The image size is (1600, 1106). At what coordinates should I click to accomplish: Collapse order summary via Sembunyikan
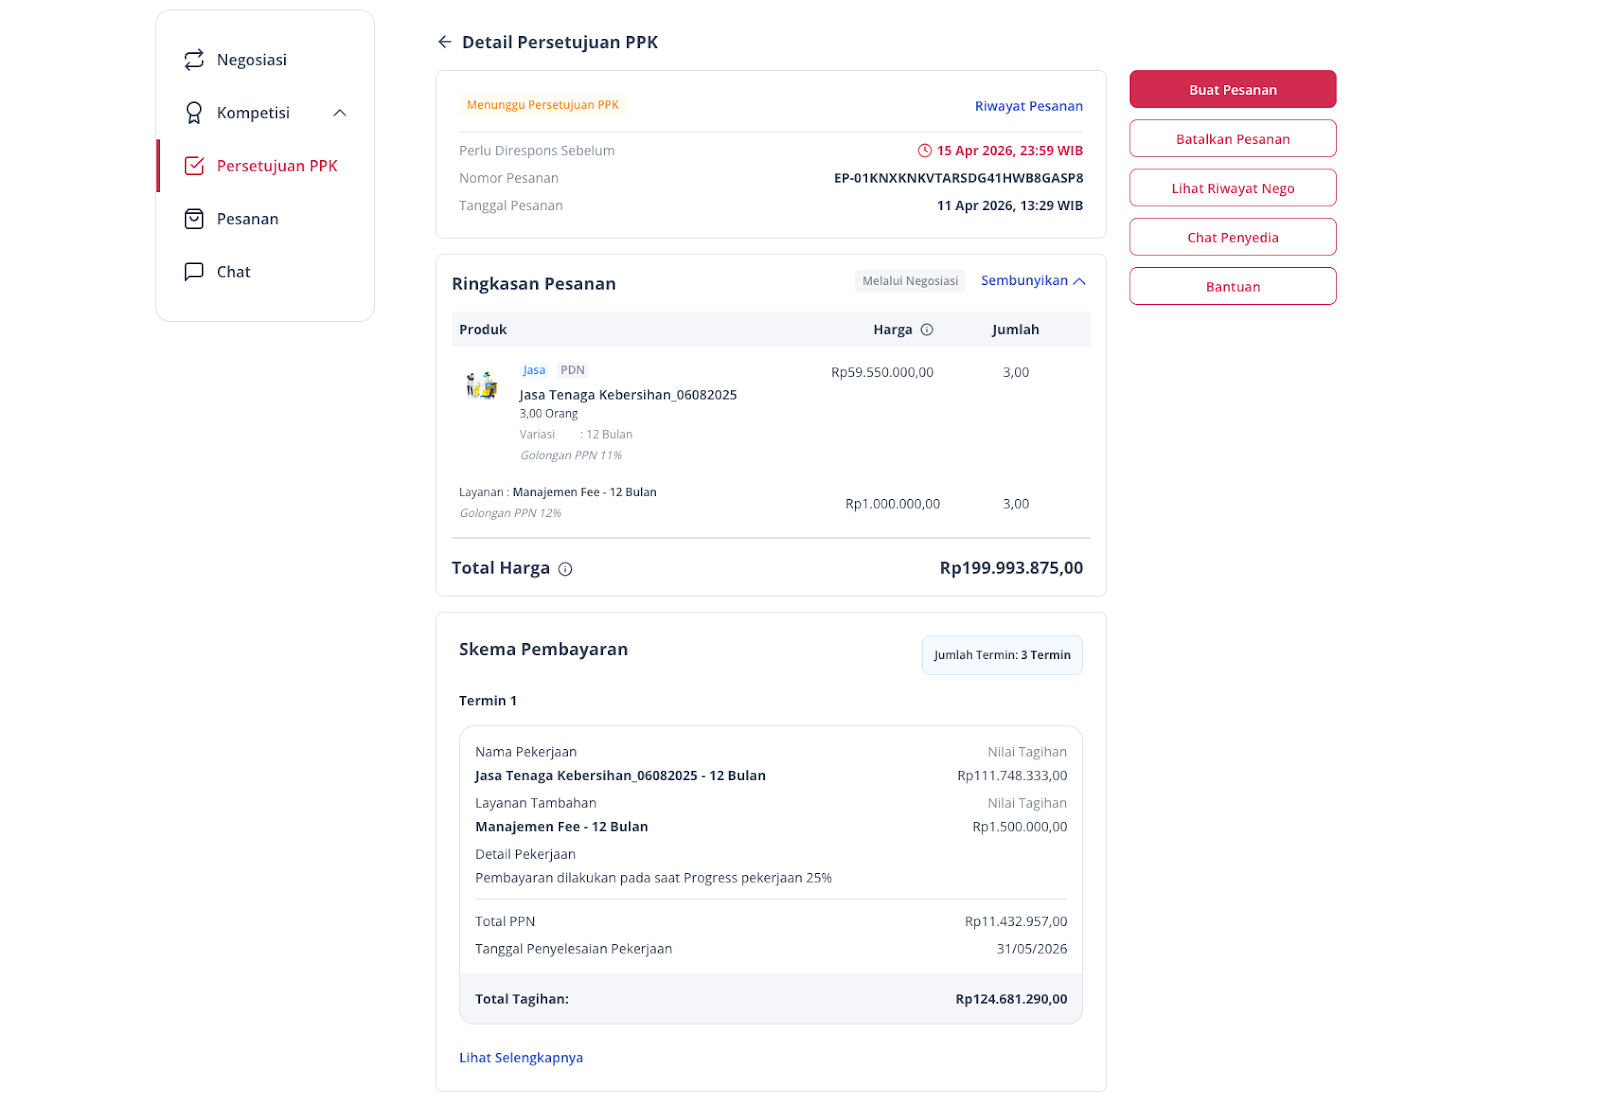pyautogui.click(x=1033, y=281)
